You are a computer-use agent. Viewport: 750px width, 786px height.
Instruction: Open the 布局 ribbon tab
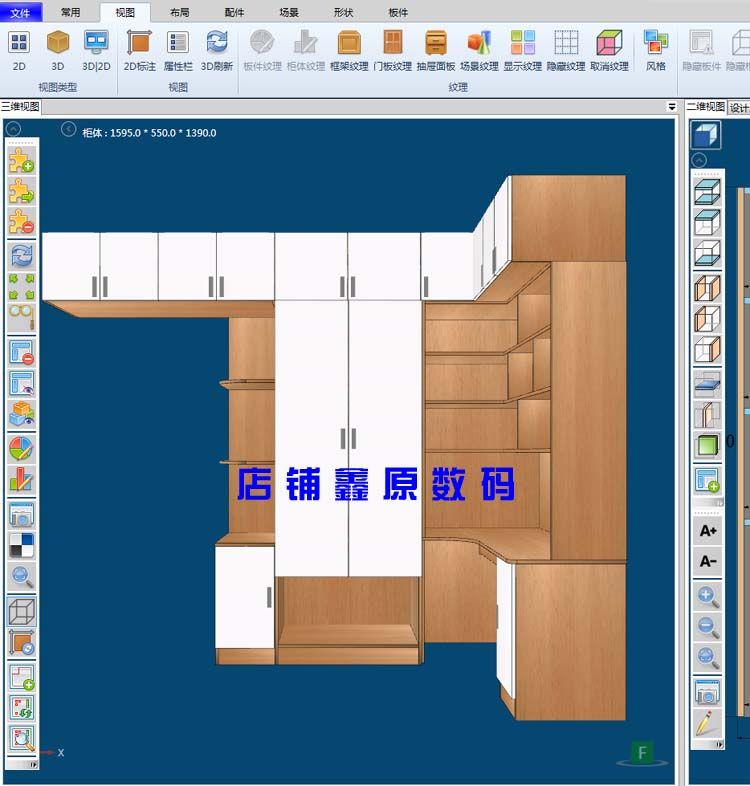point(179,13)
